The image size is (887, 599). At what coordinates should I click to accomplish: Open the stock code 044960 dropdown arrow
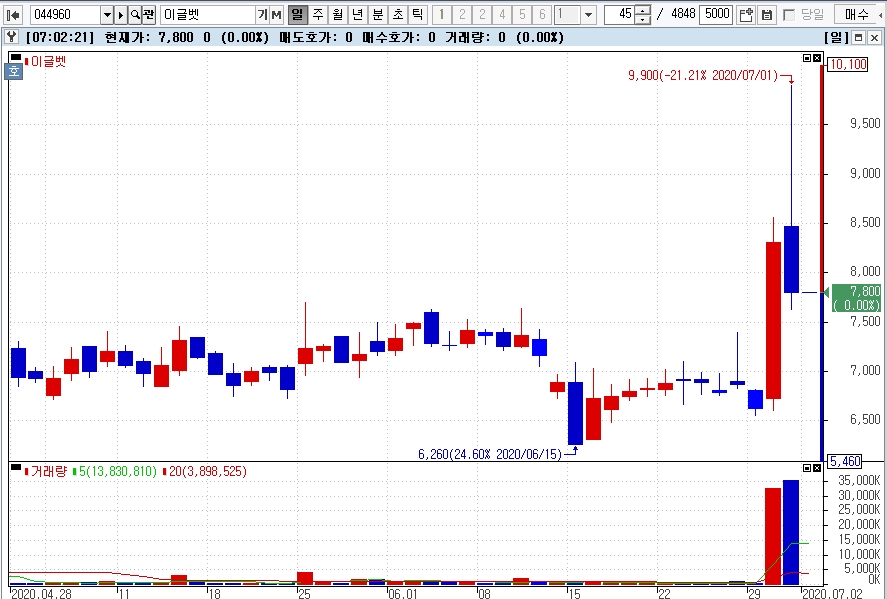click(x=107, y=15)
